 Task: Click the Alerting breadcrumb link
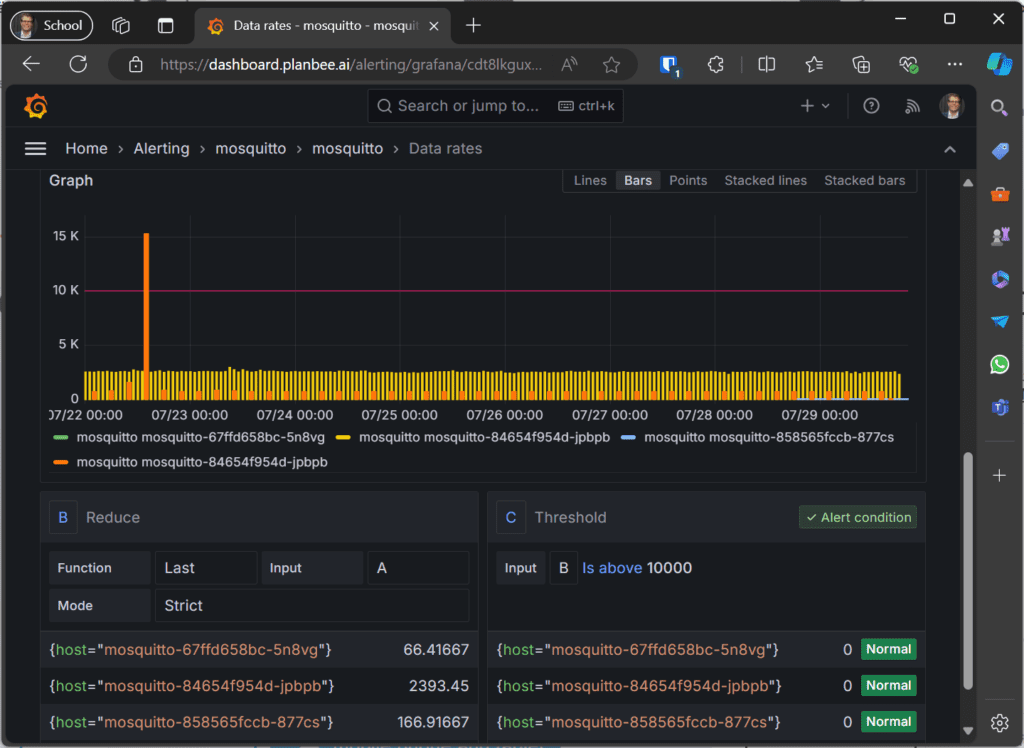pyautogui.click(x=161, y=148)
